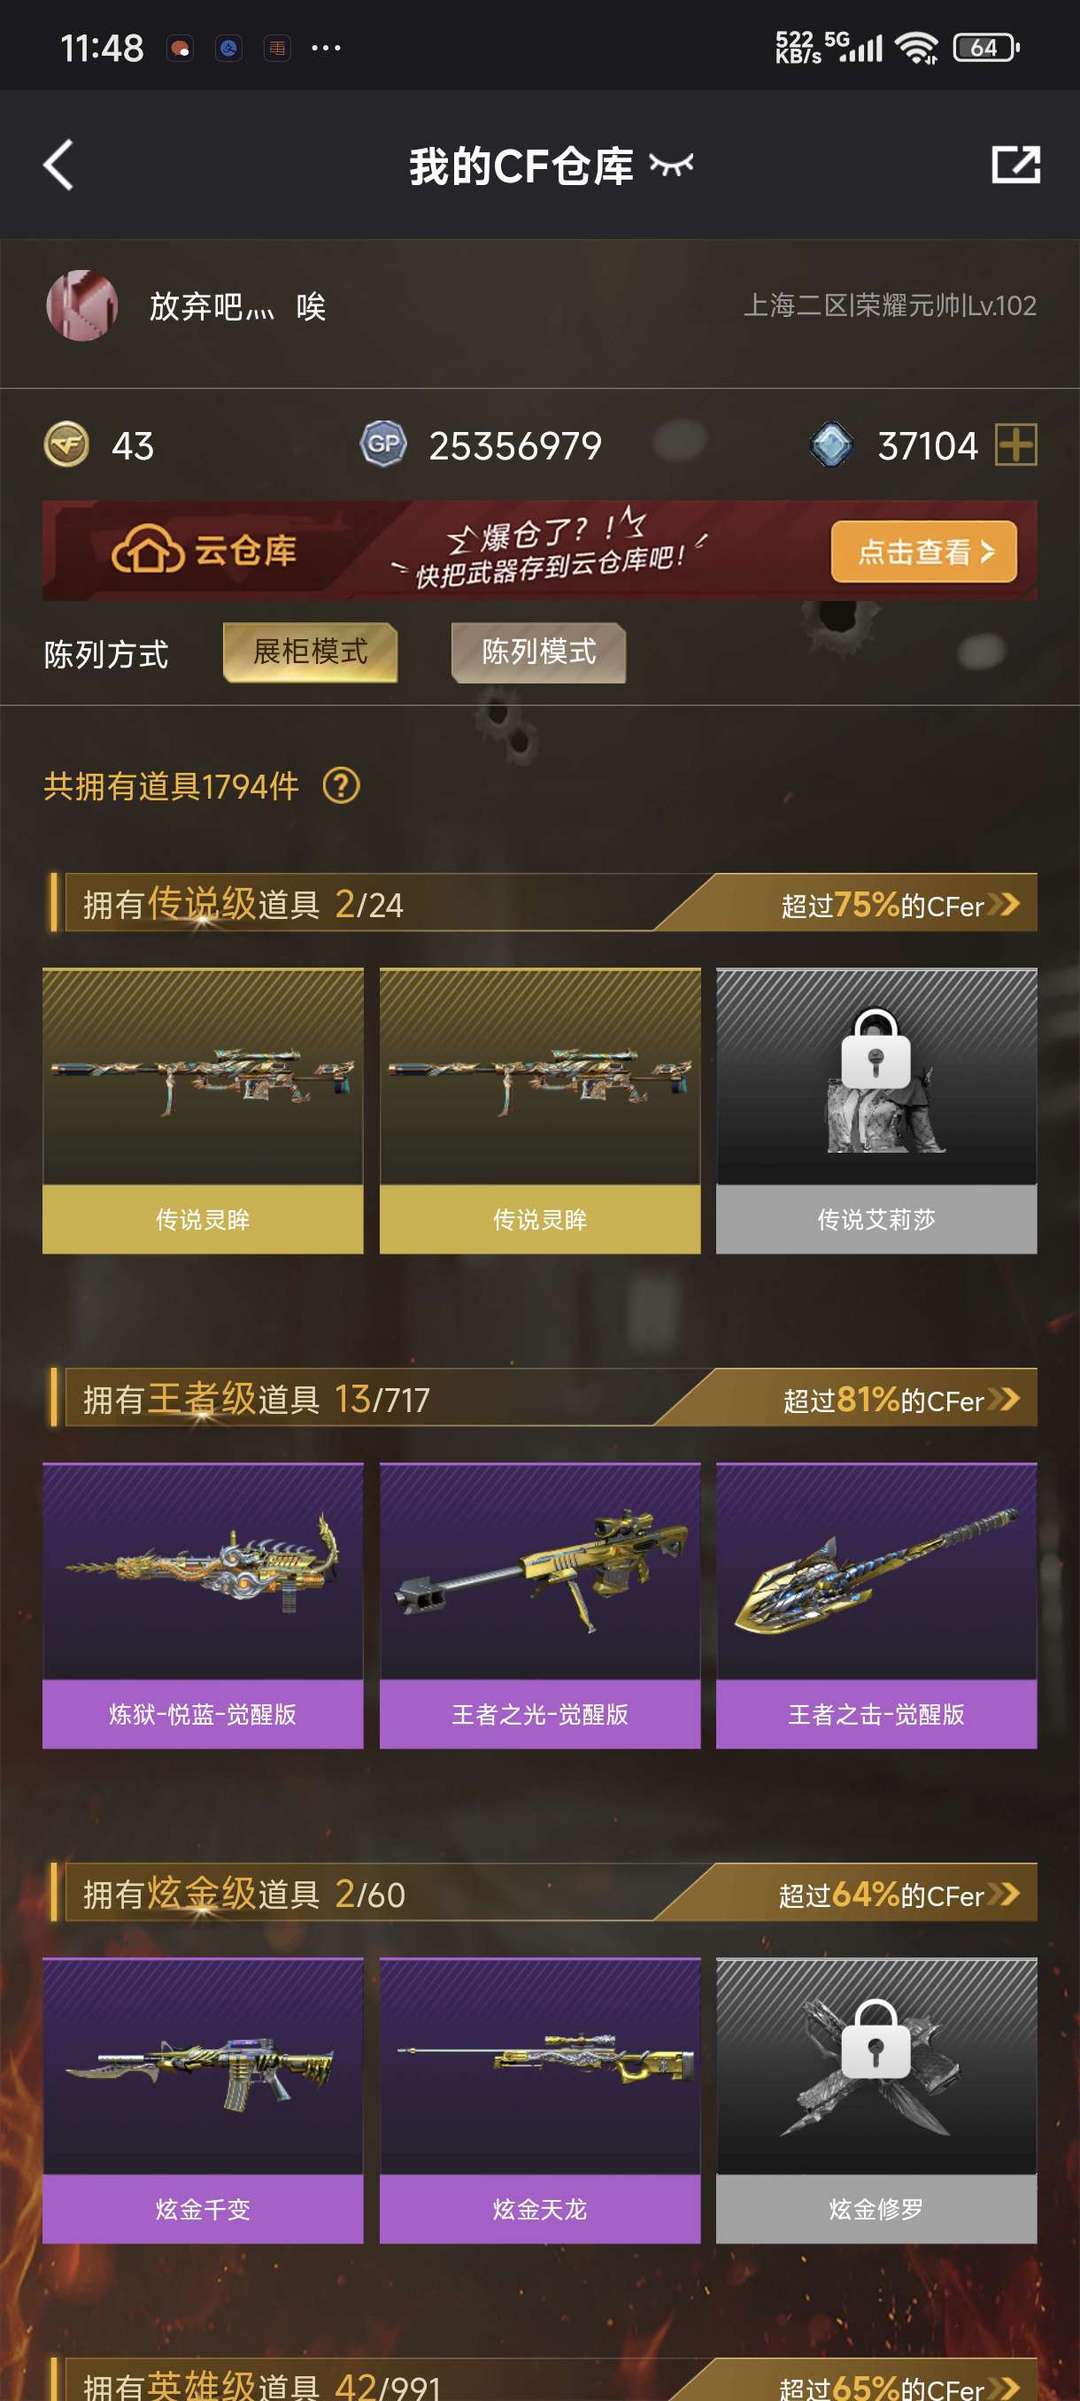The width and height of the screenshot is (1080, 2401).
Task: Select 陈列模式 display mode
Action: coord(539,652)
